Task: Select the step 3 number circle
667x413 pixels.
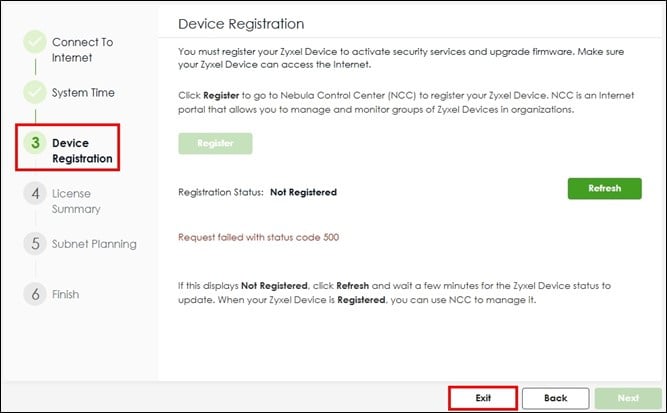Action: [35, 142]
